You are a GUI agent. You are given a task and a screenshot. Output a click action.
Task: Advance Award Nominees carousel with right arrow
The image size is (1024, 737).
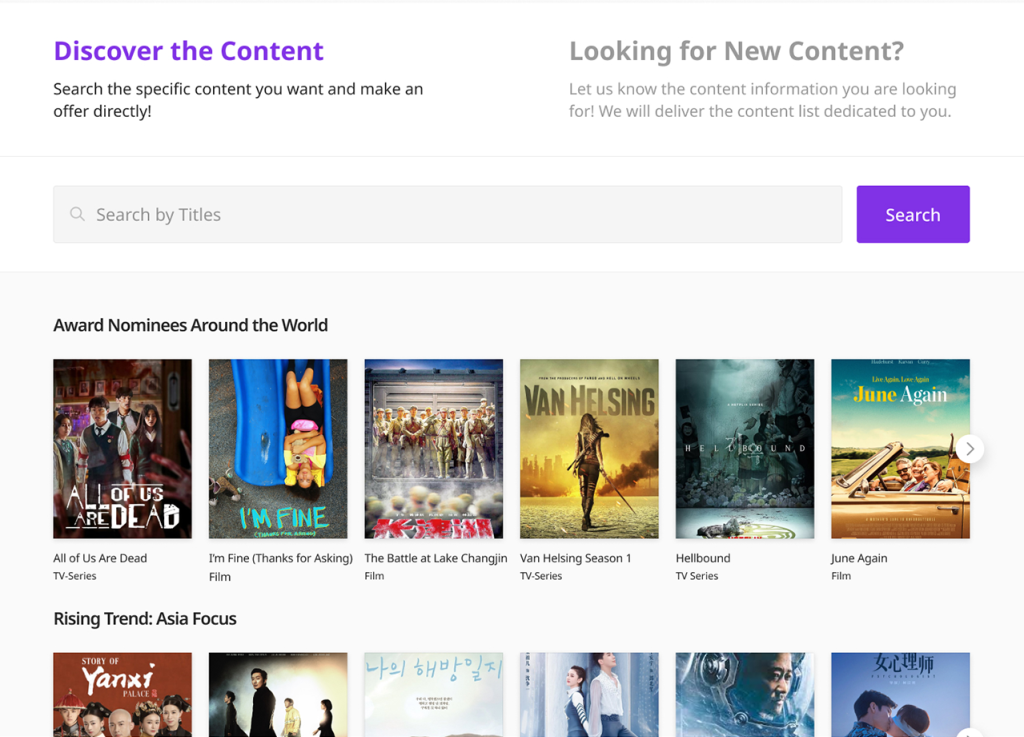tap(970, 449)
